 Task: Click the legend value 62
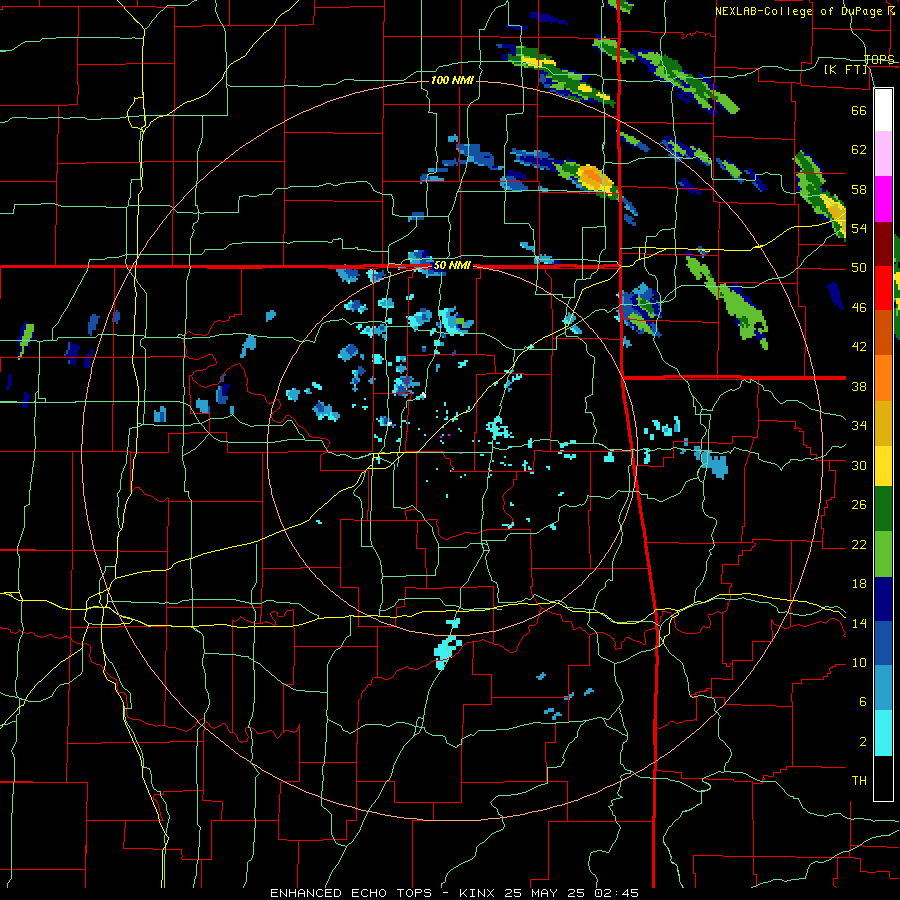click(859, 150)
